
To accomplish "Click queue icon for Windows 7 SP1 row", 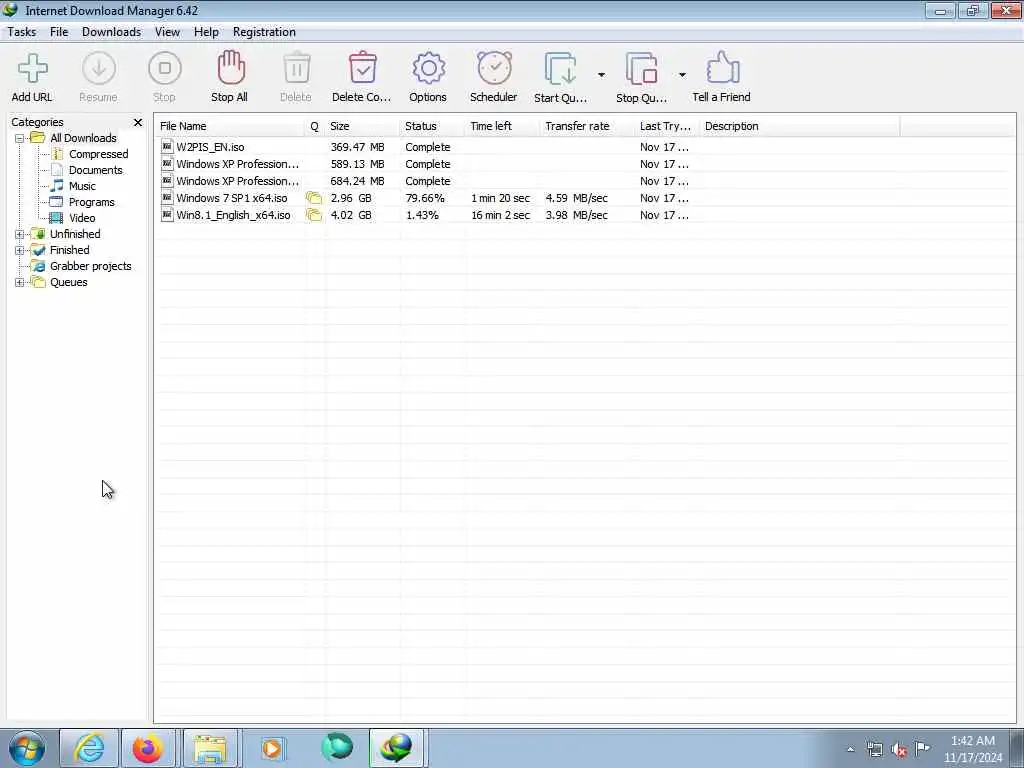I will click(314, 198).
